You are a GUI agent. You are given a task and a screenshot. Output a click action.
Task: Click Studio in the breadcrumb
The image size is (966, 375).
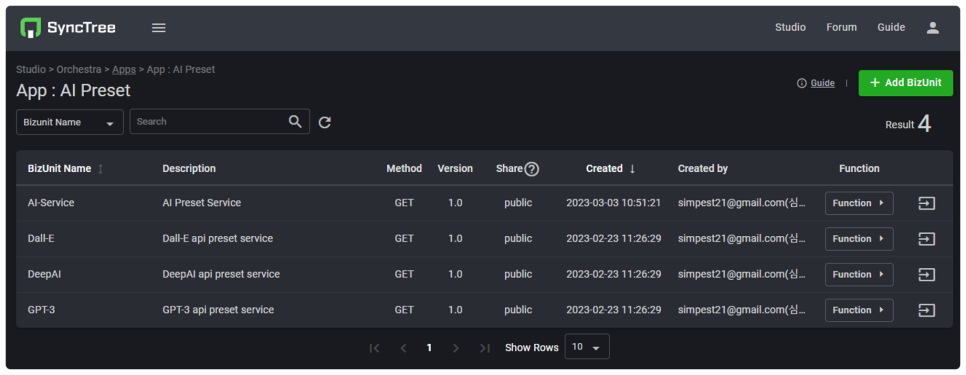click(x=31, y=70)
